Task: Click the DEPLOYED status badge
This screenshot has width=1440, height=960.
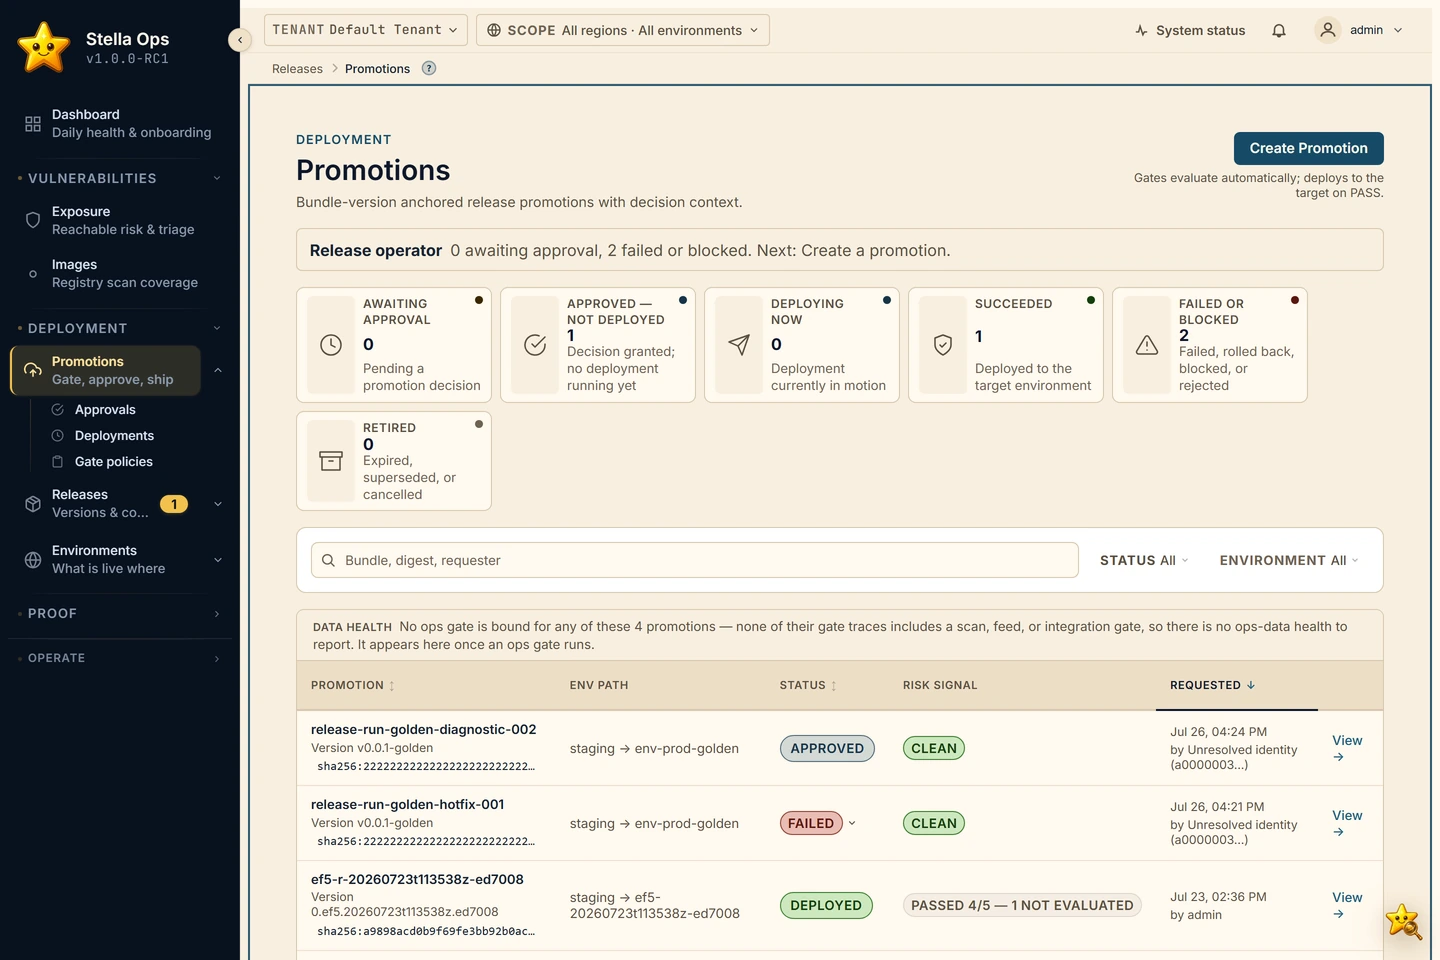Action: click(826, 905)
